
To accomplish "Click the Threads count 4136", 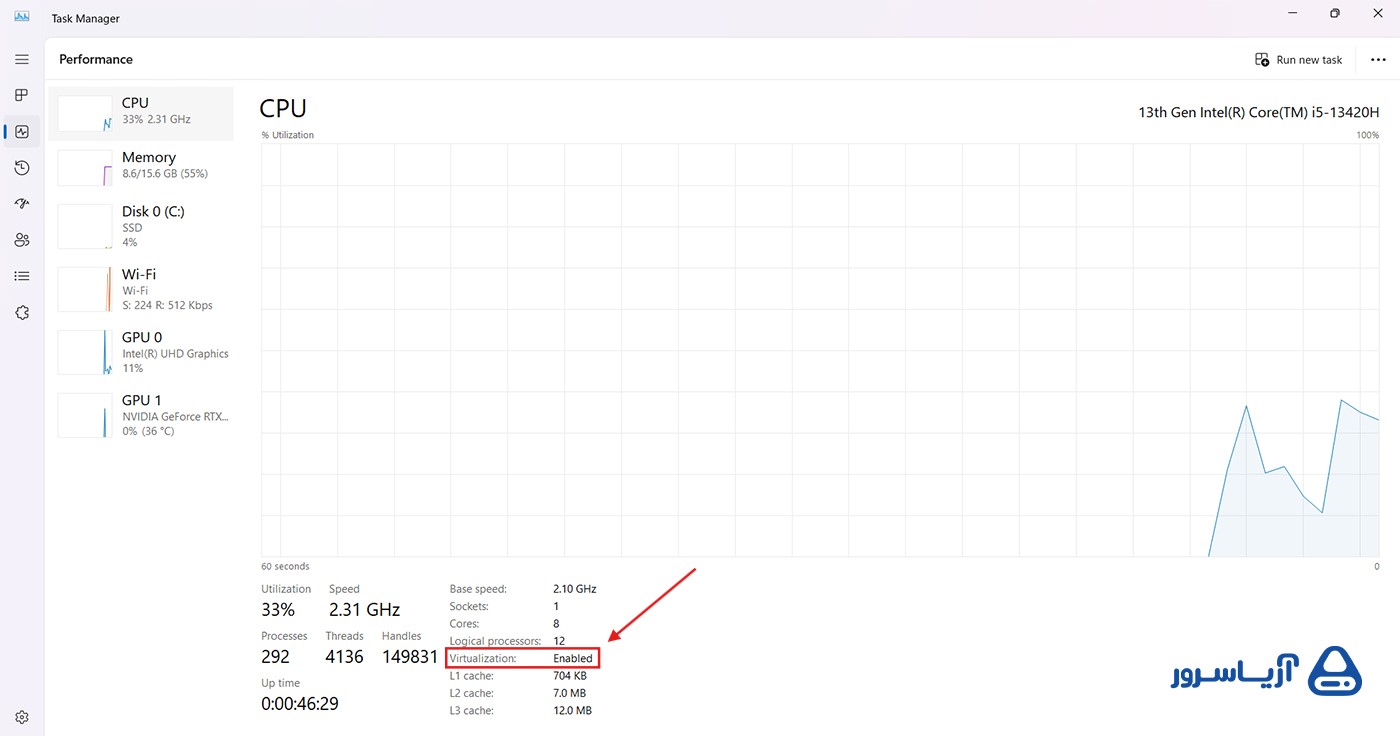I will (345, 657).
